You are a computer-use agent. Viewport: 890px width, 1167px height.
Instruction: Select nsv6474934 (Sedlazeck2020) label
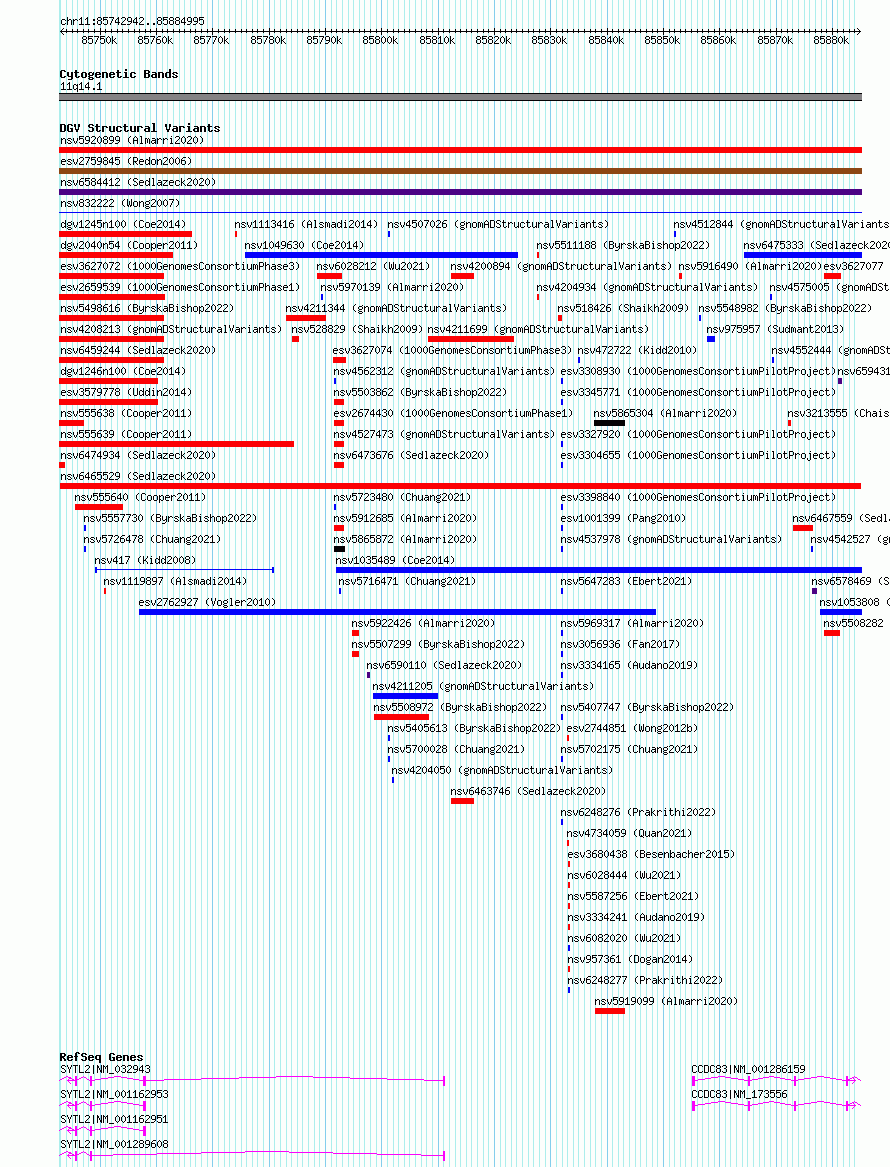pos(138,455)
